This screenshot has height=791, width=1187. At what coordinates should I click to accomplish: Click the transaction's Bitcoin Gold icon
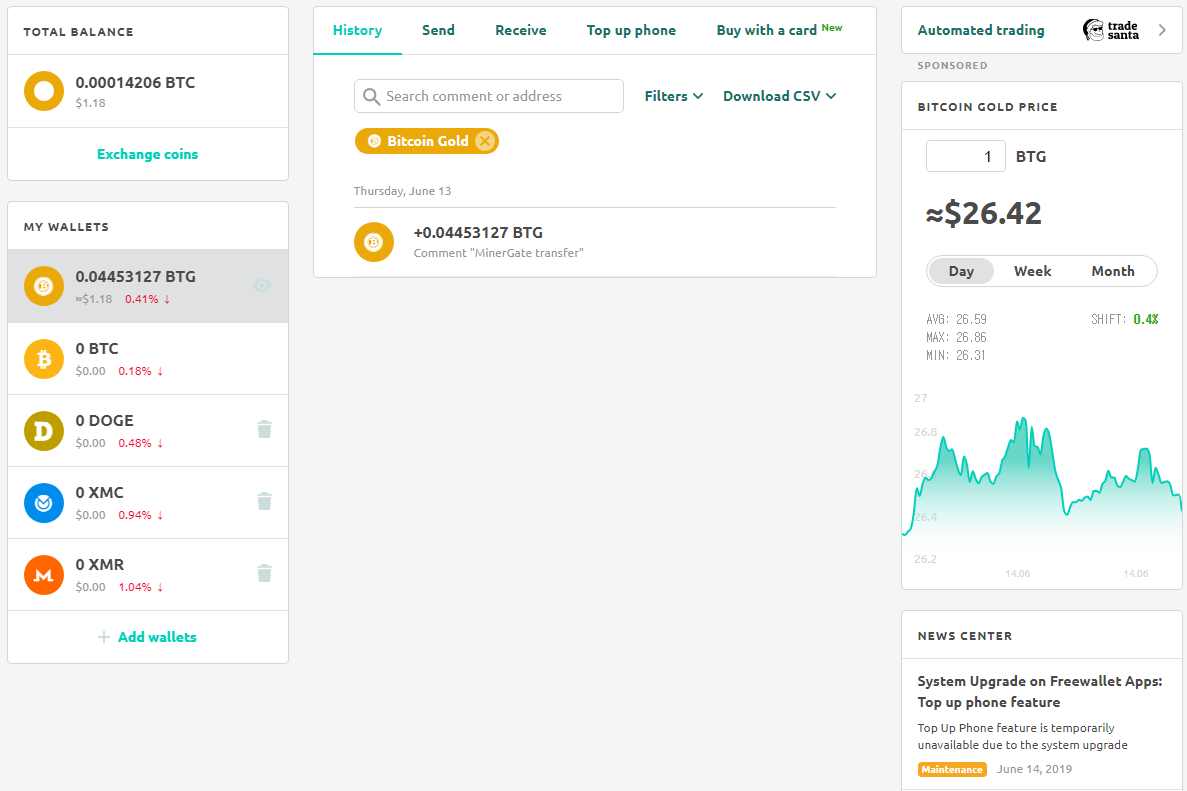click(x=374, y=242)
